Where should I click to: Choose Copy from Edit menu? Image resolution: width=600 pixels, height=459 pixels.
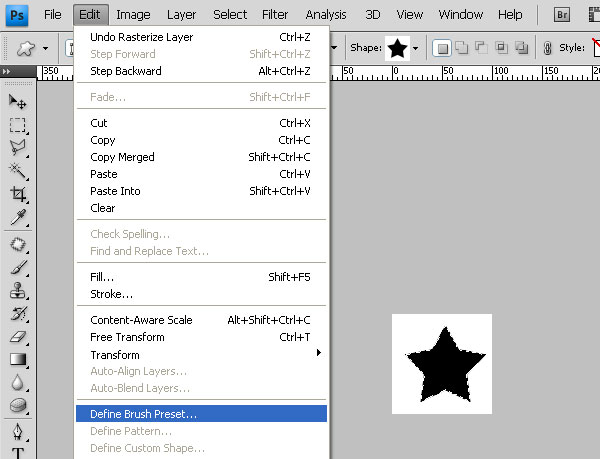pyautogui.click(x=201, y=140)
